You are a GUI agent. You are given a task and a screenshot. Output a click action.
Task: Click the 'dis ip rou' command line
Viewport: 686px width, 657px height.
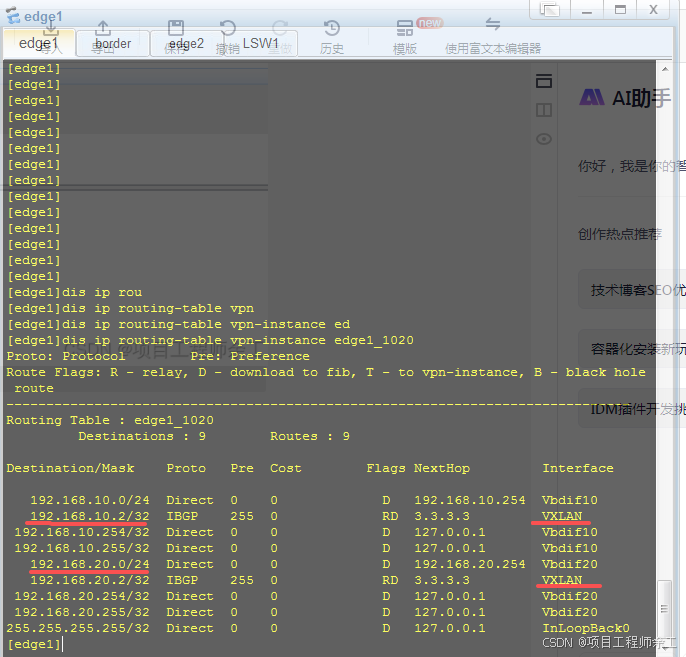click(x=75, y=292)
